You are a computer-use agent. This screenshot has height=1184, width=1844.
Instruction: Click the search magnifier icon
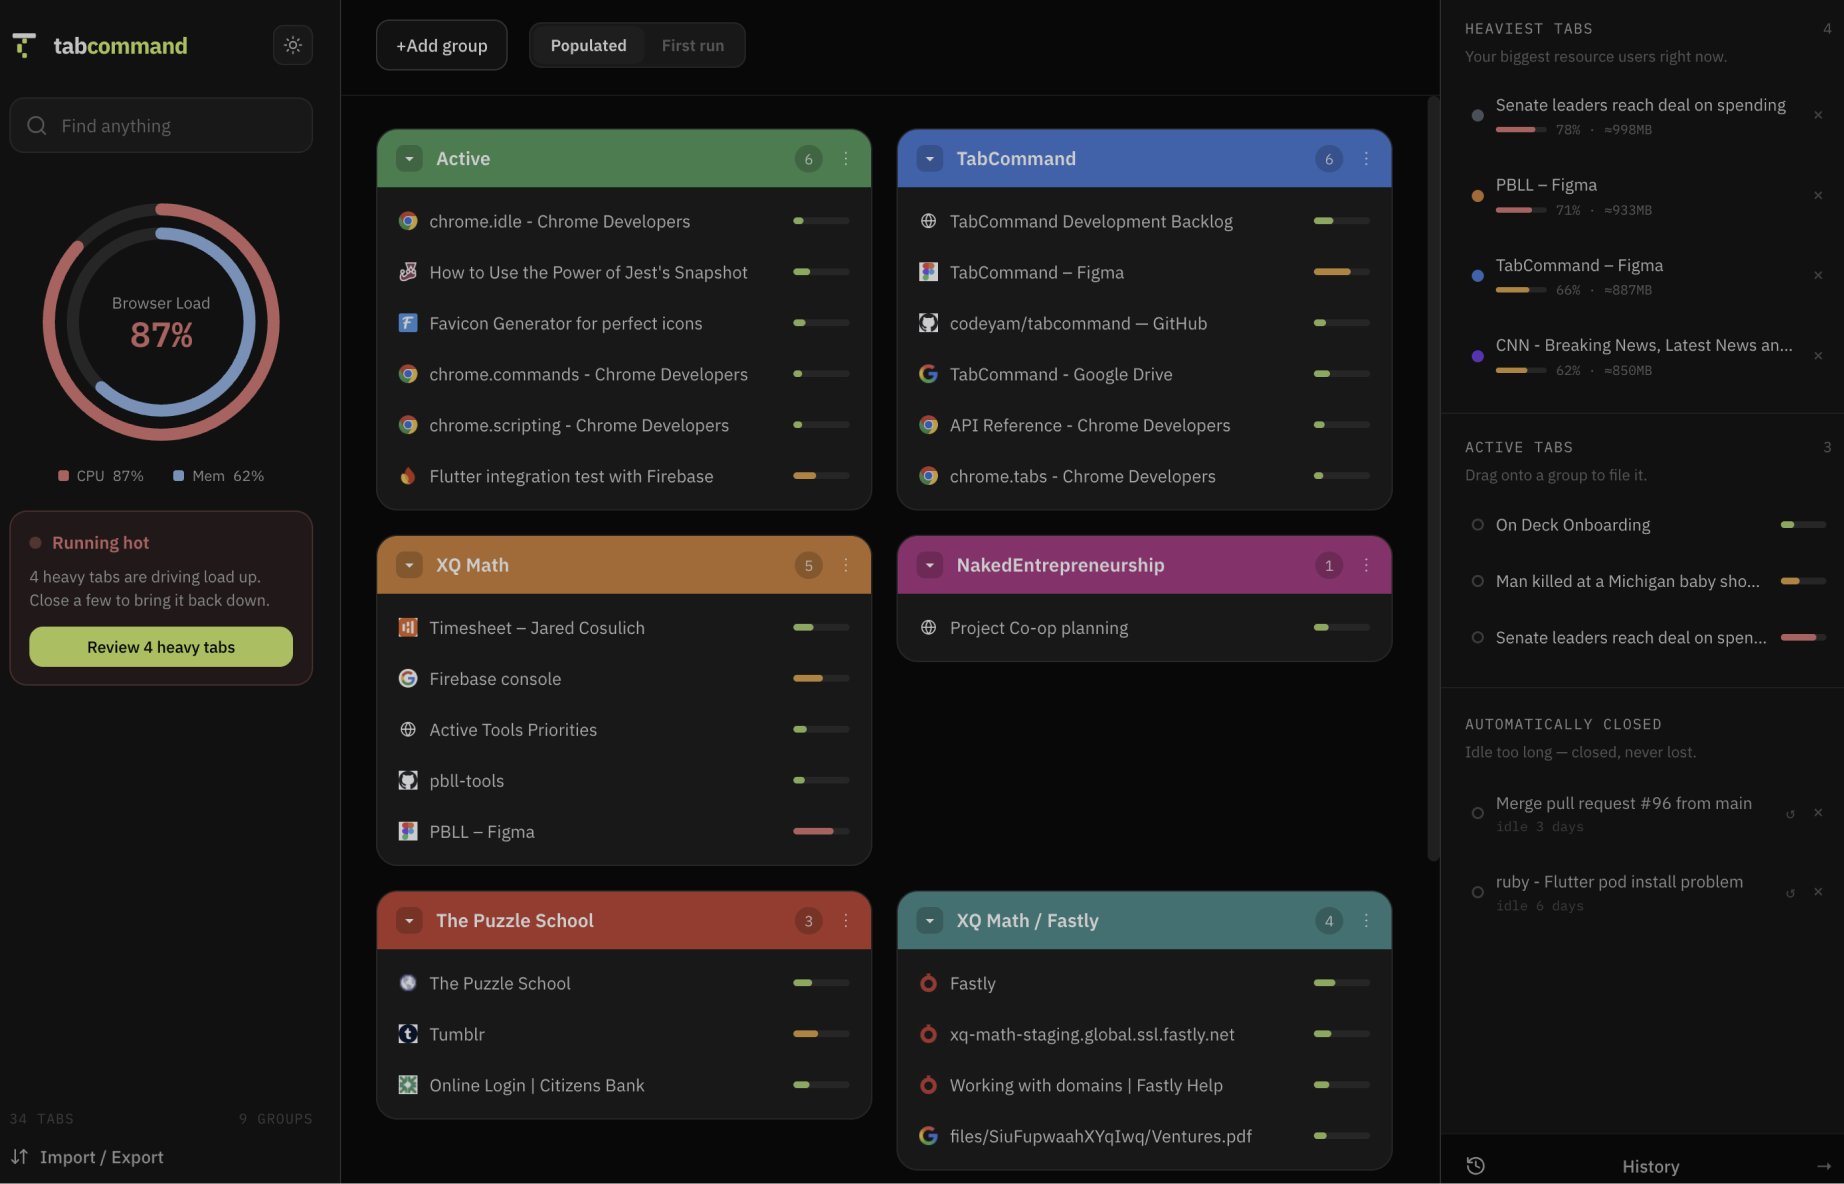pyautogui.click(x=37, y=125)
